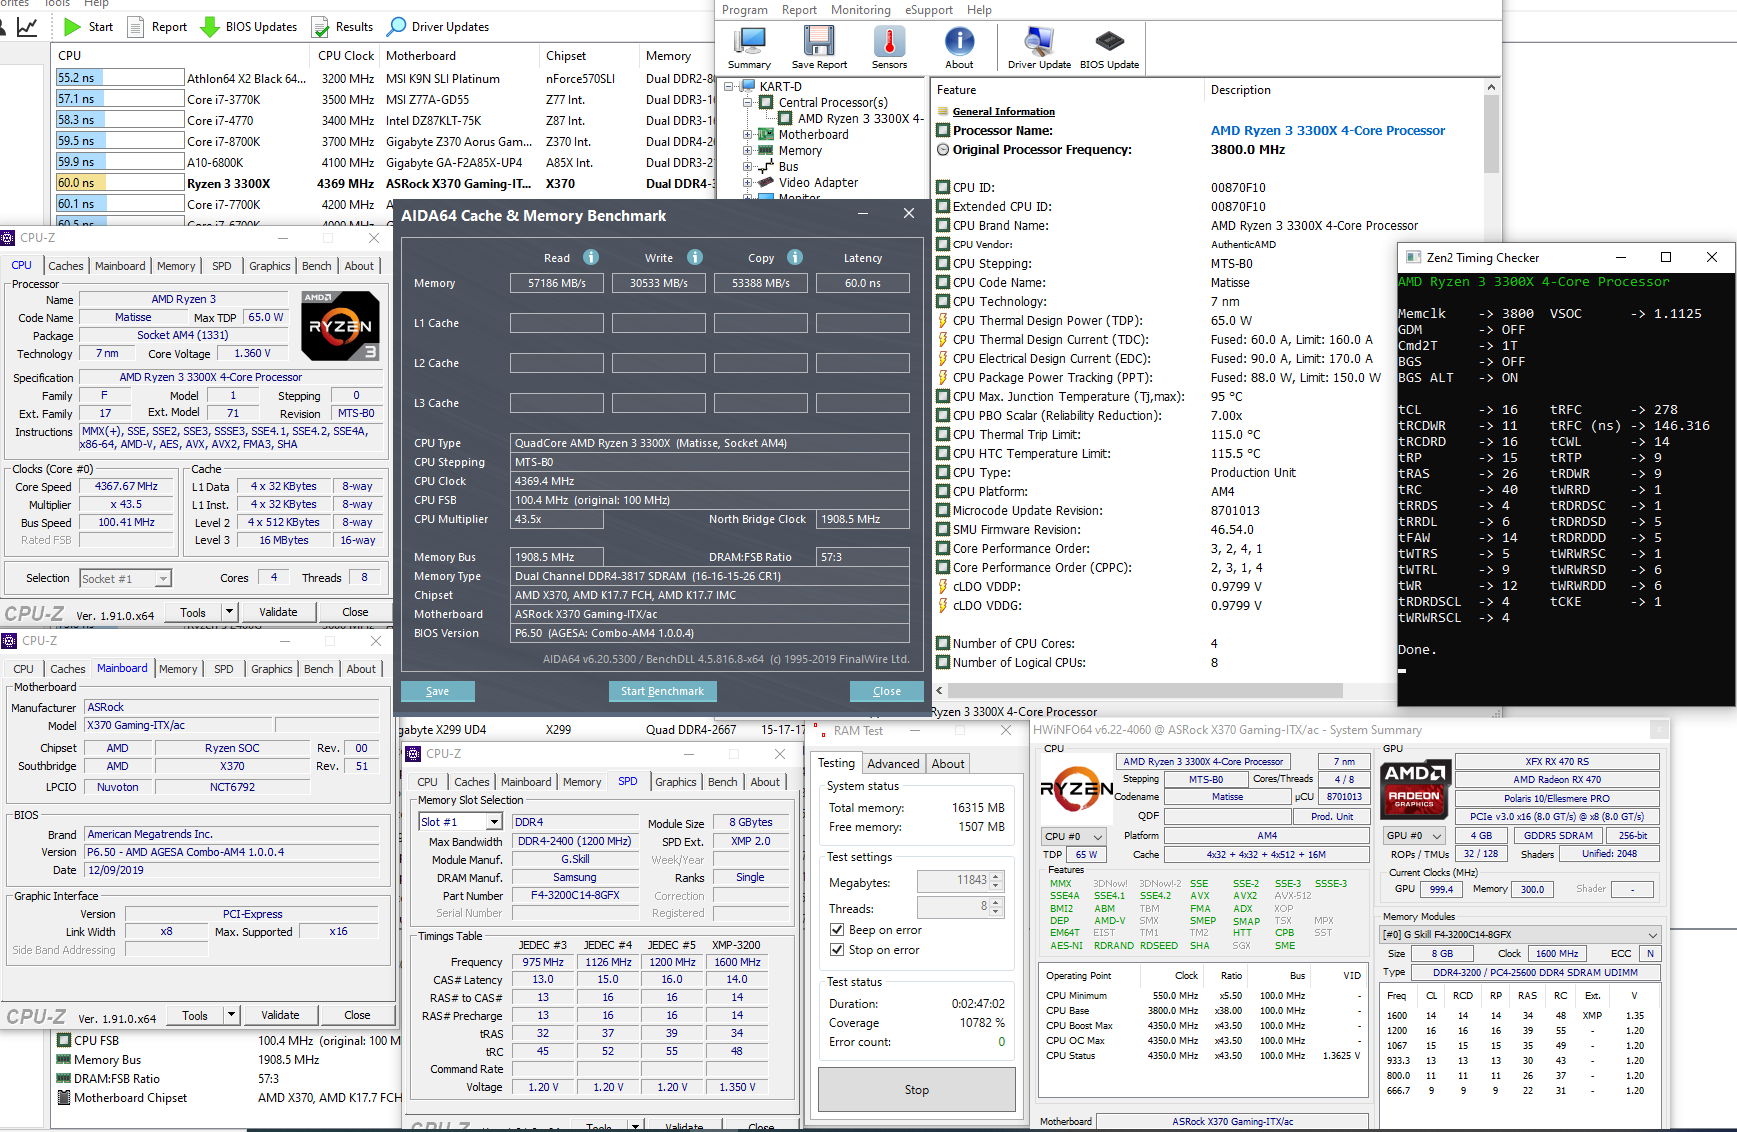
Task: Expand the Bus tree node
Action: point(748,167)
